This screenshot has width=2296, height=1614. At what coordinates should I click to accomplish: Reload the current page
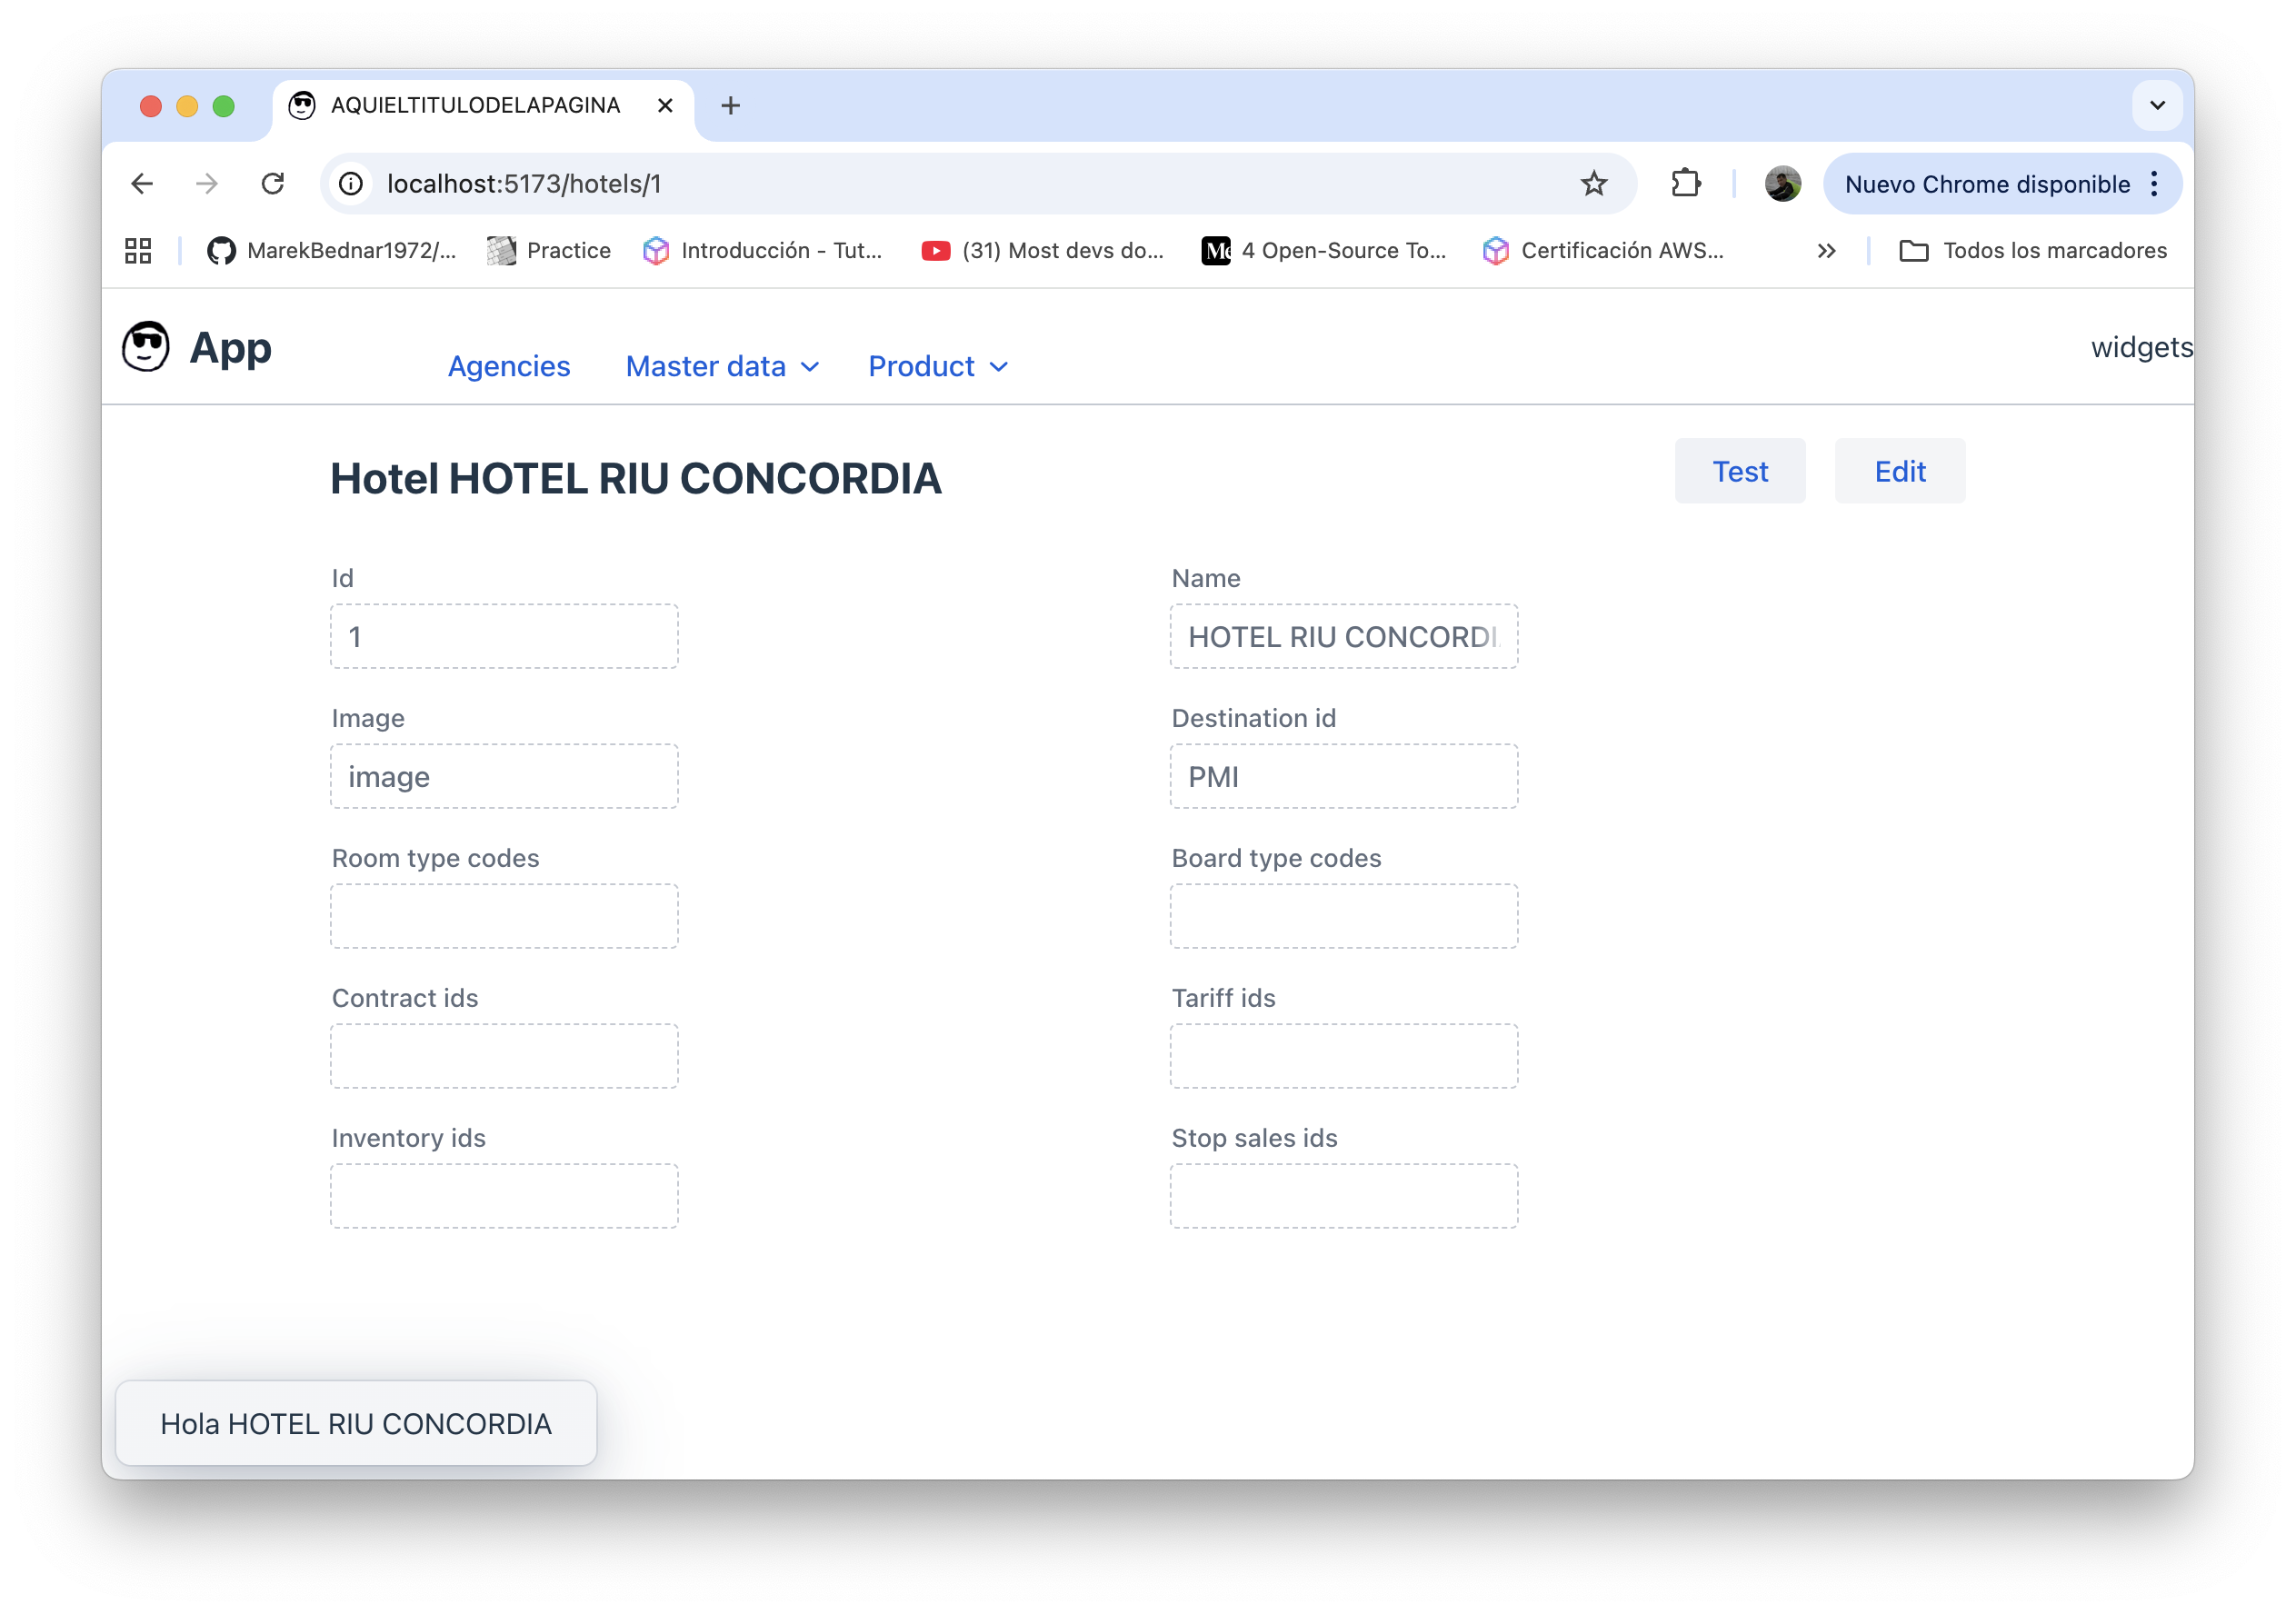tap(273, 184)
